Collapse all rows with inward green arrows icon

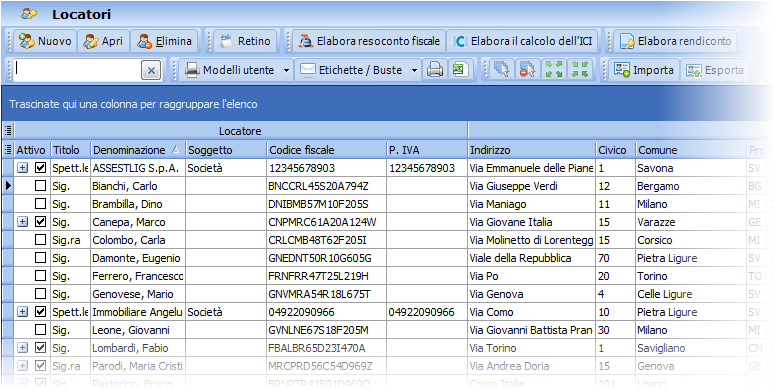tap(579, 70)
